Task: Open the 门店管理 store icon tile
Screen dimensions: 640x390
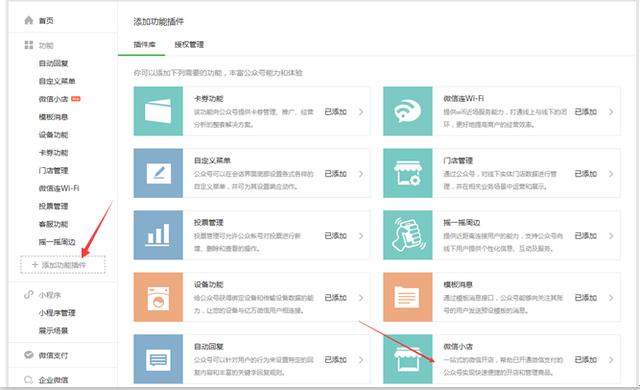Action: coord(408,173)
